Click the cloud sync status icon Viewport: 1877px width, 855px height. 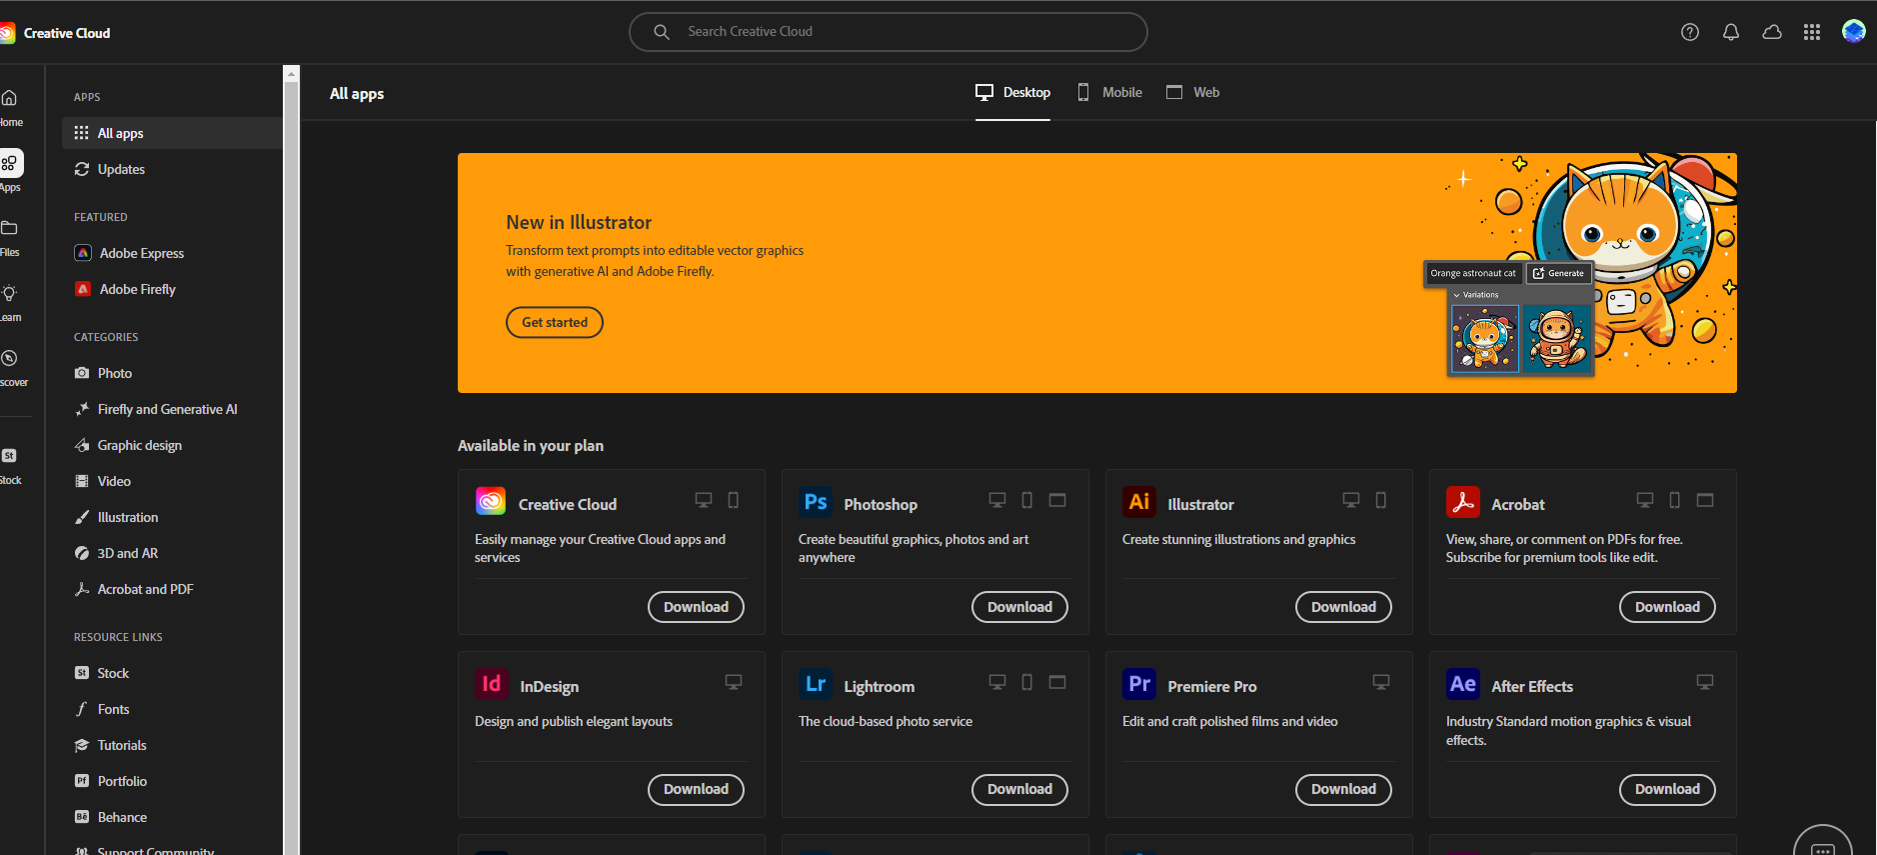1772,32
